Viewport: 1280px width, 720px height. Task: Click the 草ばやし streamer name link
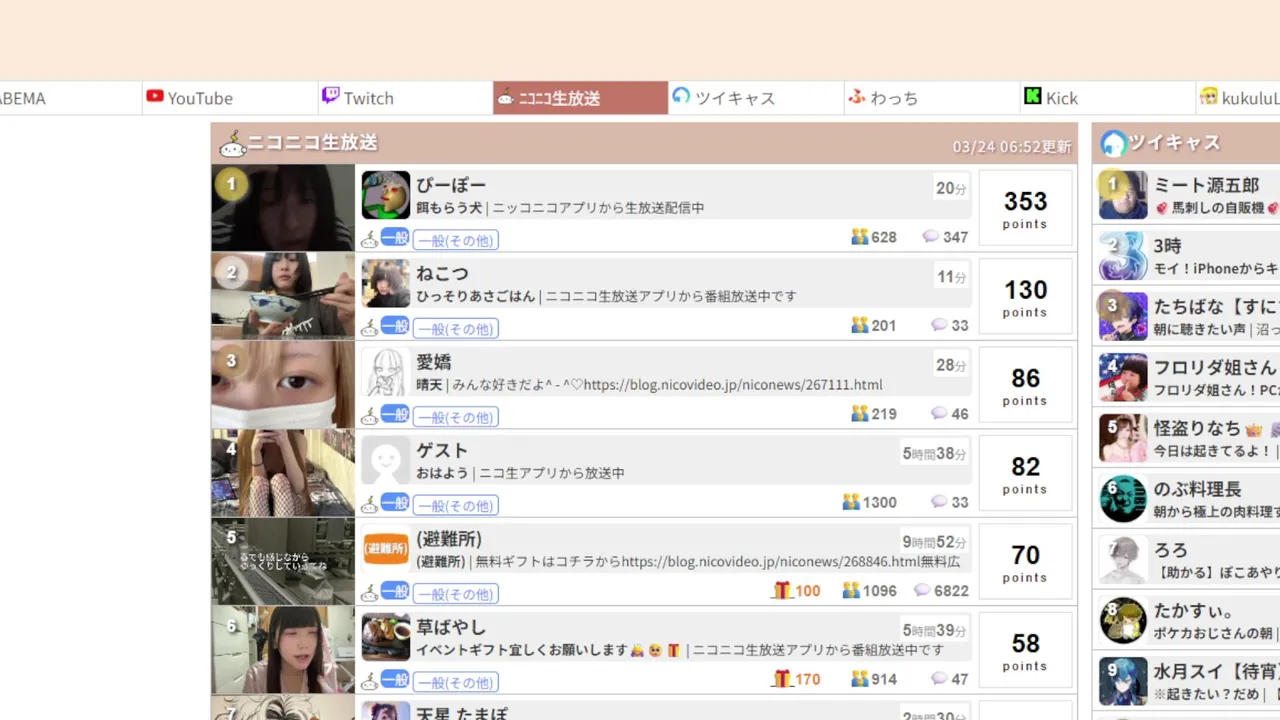[451, 627]
